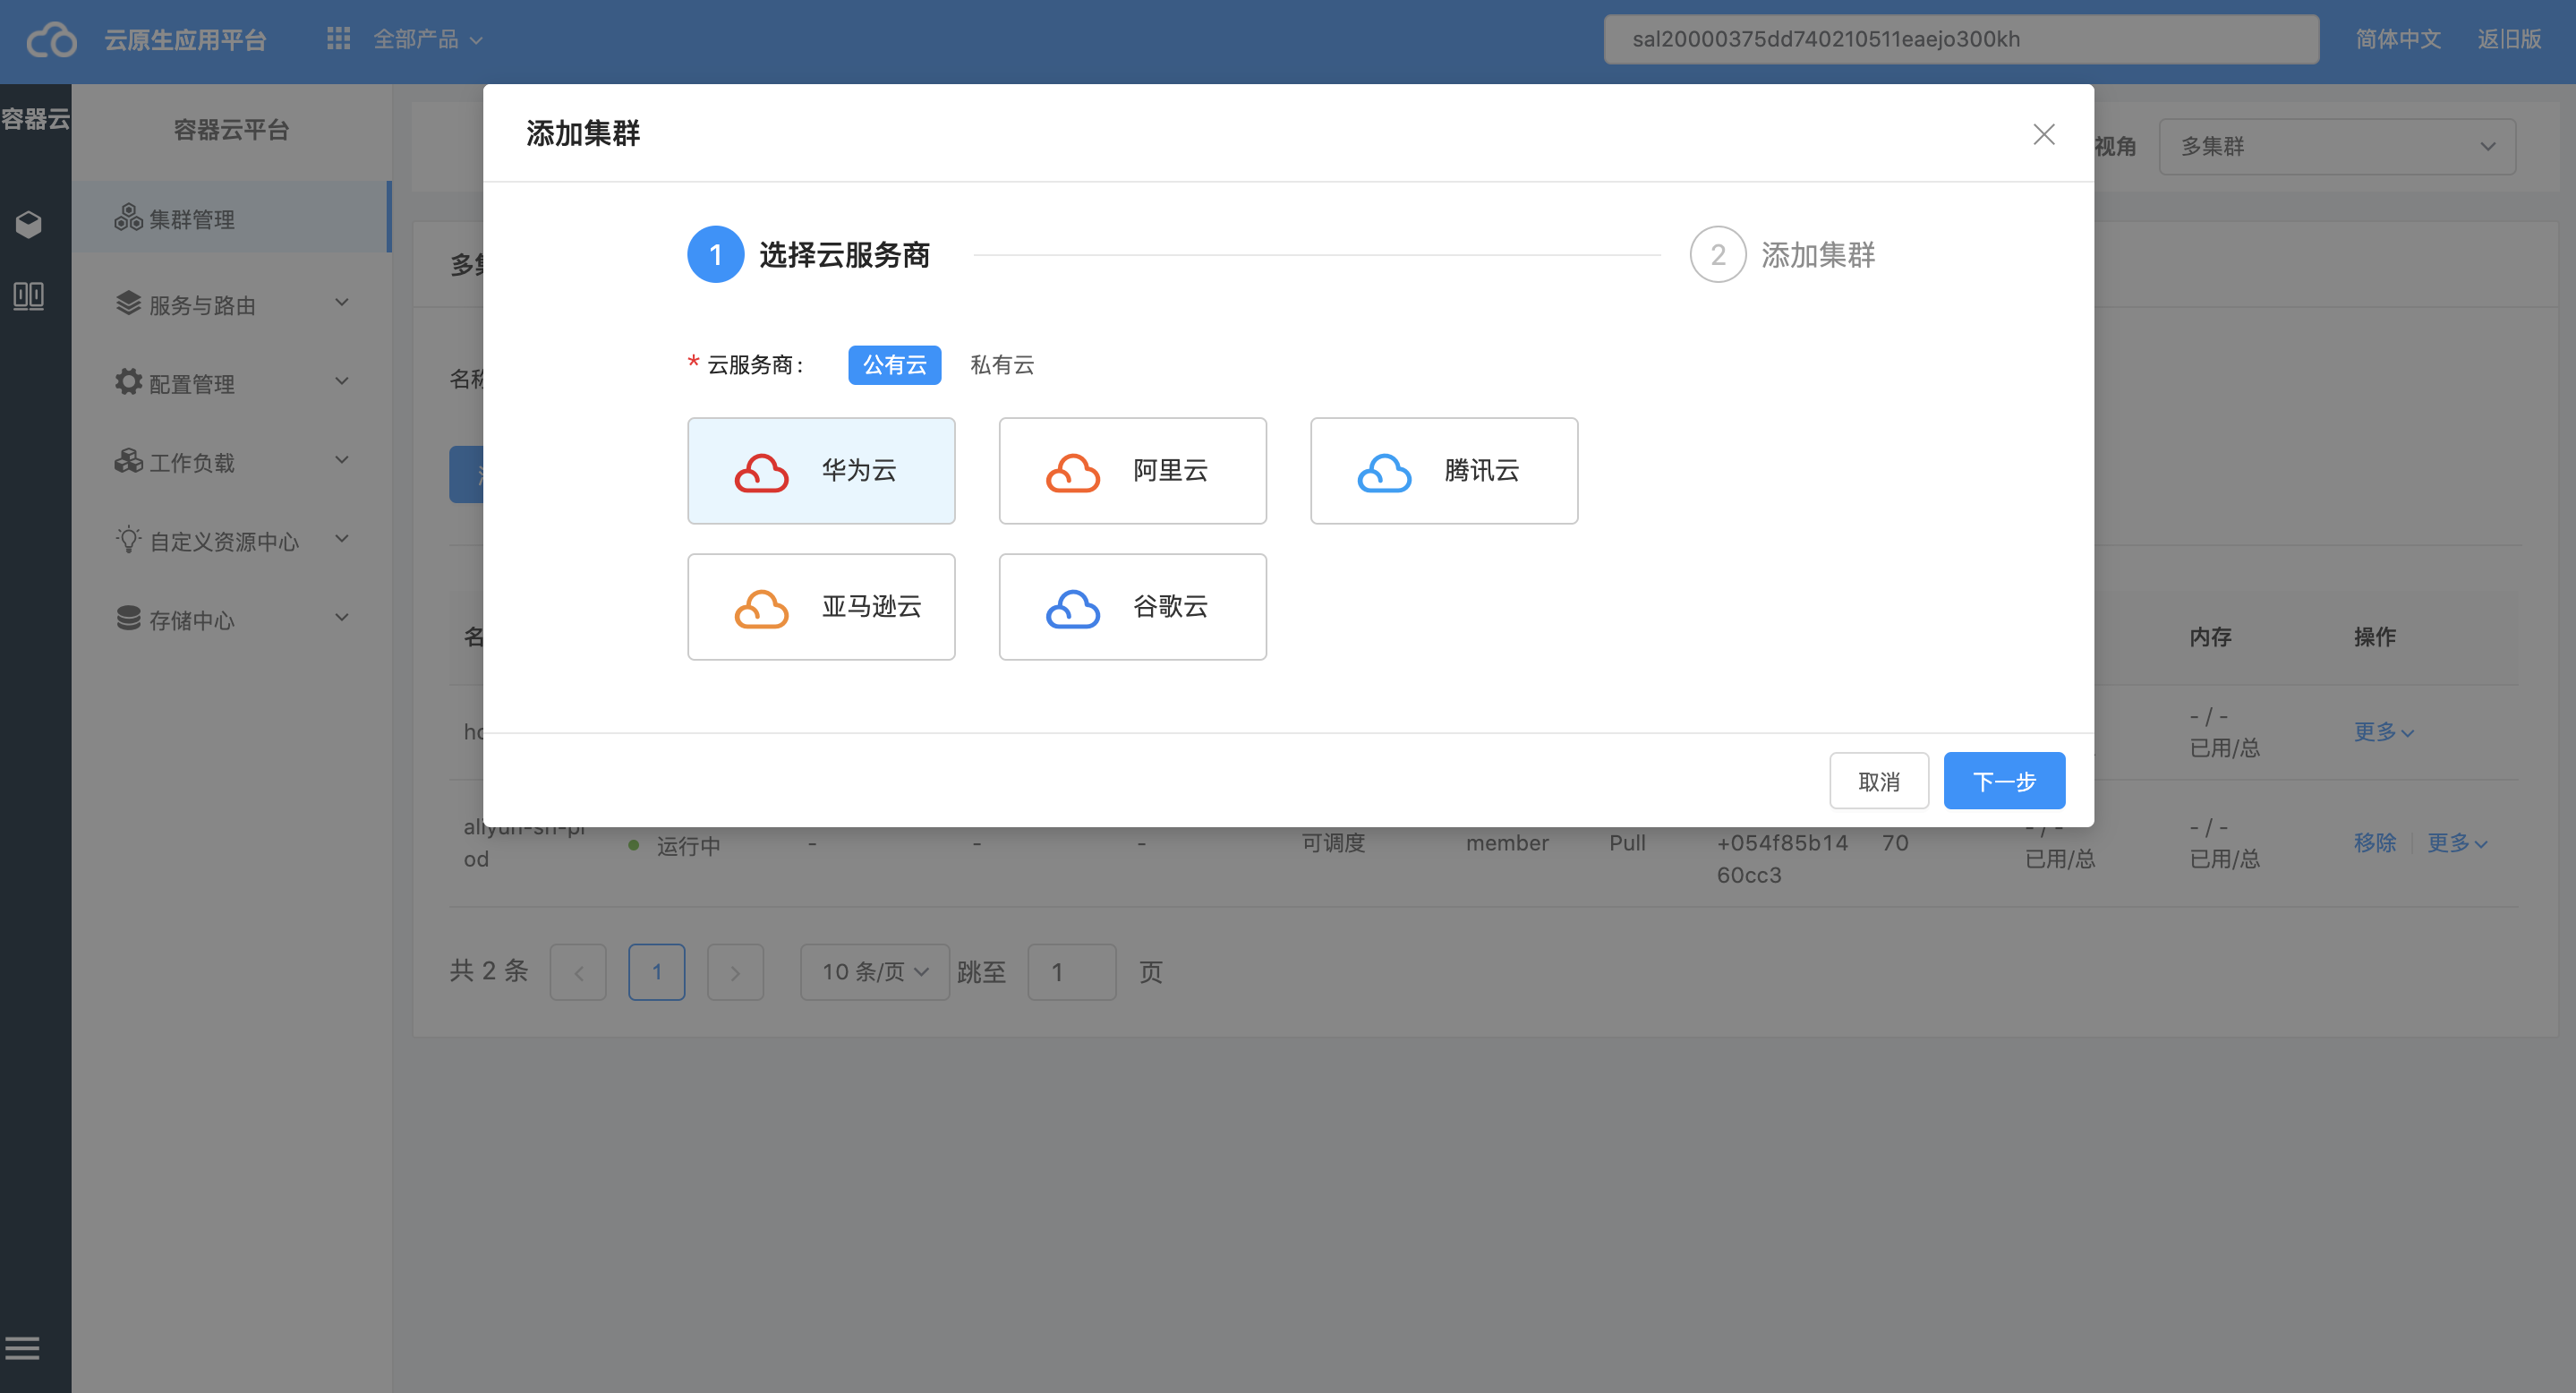Click the 返回旧版 link
2576x1393 pixels.
tap(2509, 39)
